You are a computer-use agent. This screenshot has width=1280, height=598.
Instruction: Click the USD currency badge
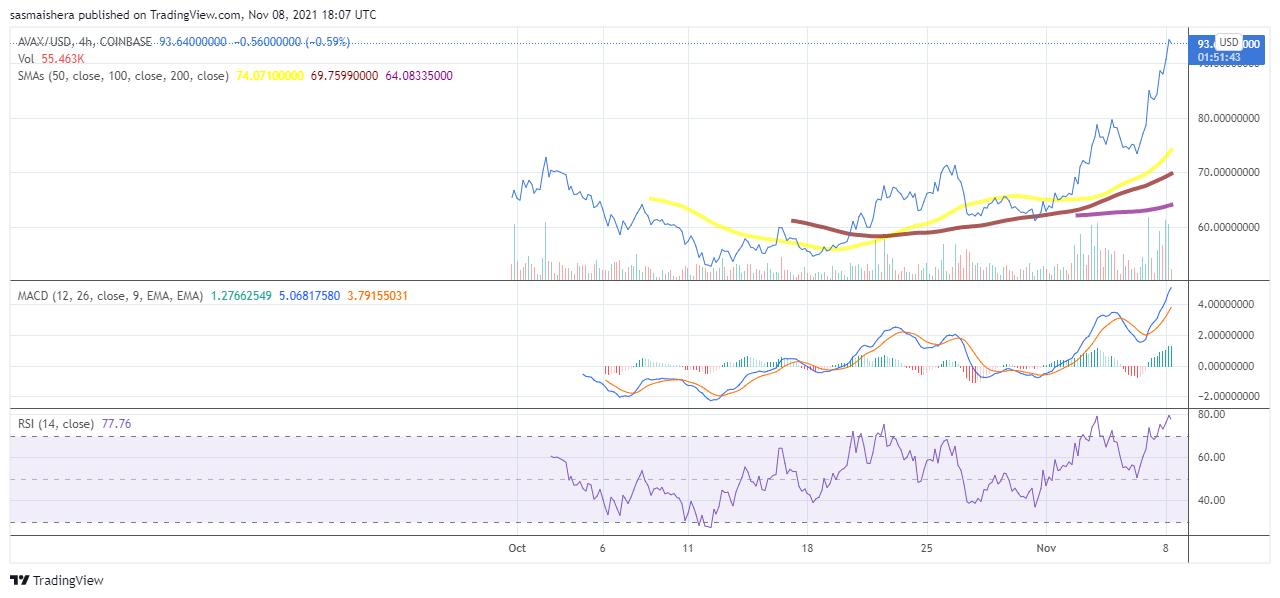(1228, 42)
